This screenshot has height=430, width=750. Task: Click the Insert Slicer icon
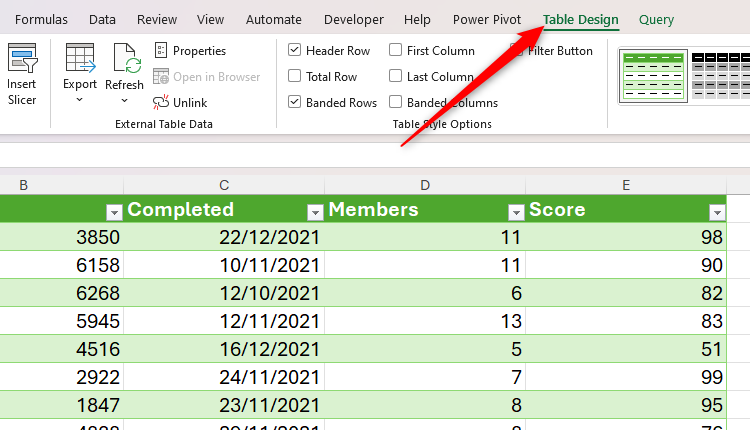click(22, 60)
